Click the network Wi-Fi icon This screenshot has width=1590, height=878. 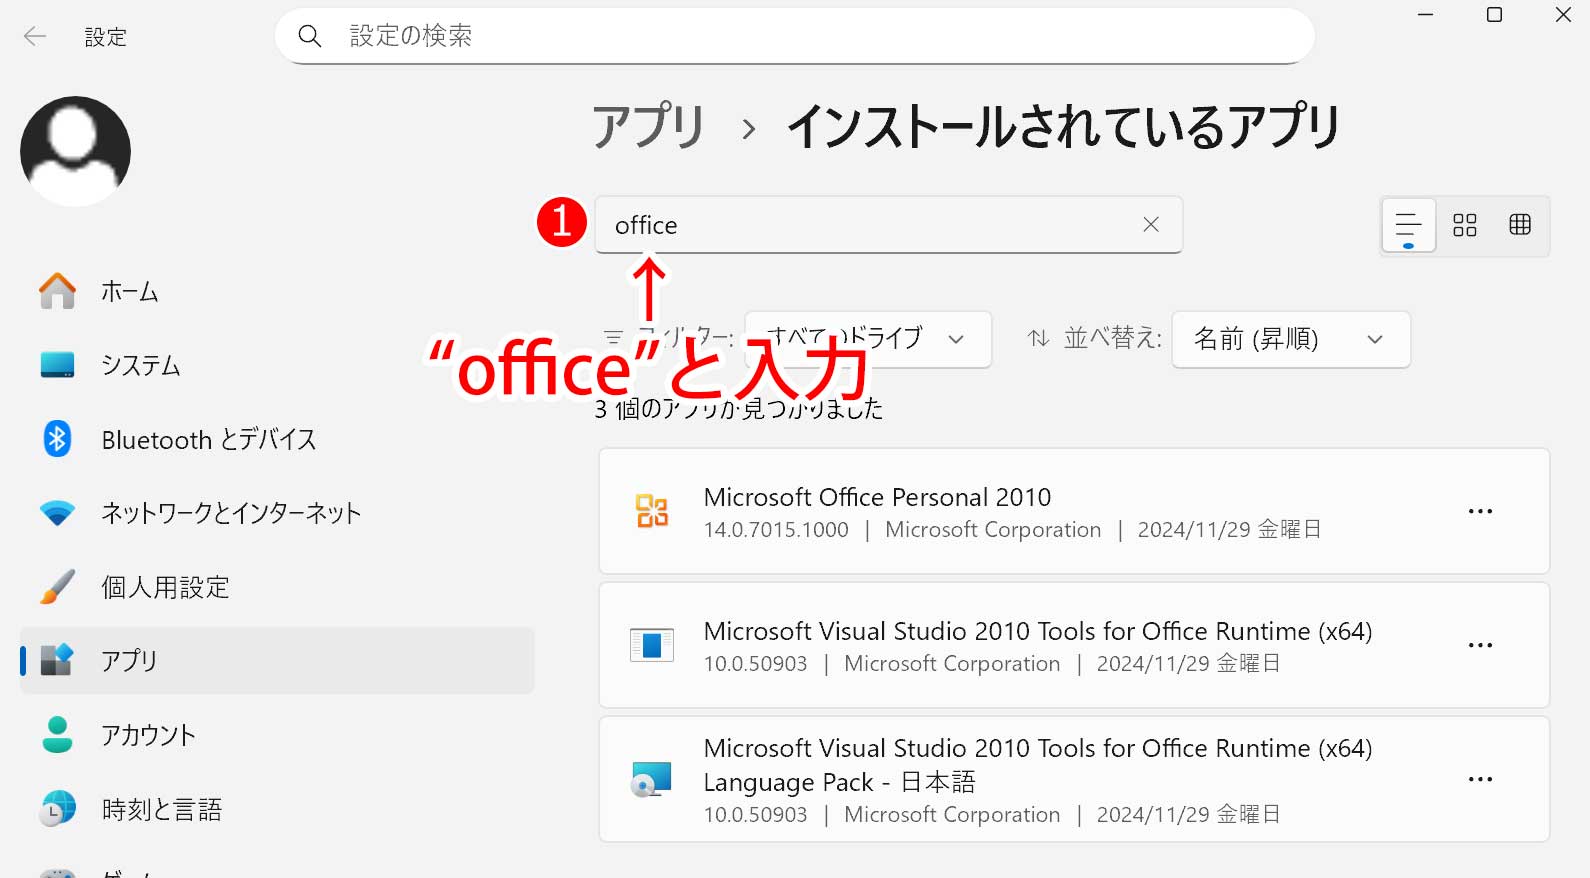(57, 514)
